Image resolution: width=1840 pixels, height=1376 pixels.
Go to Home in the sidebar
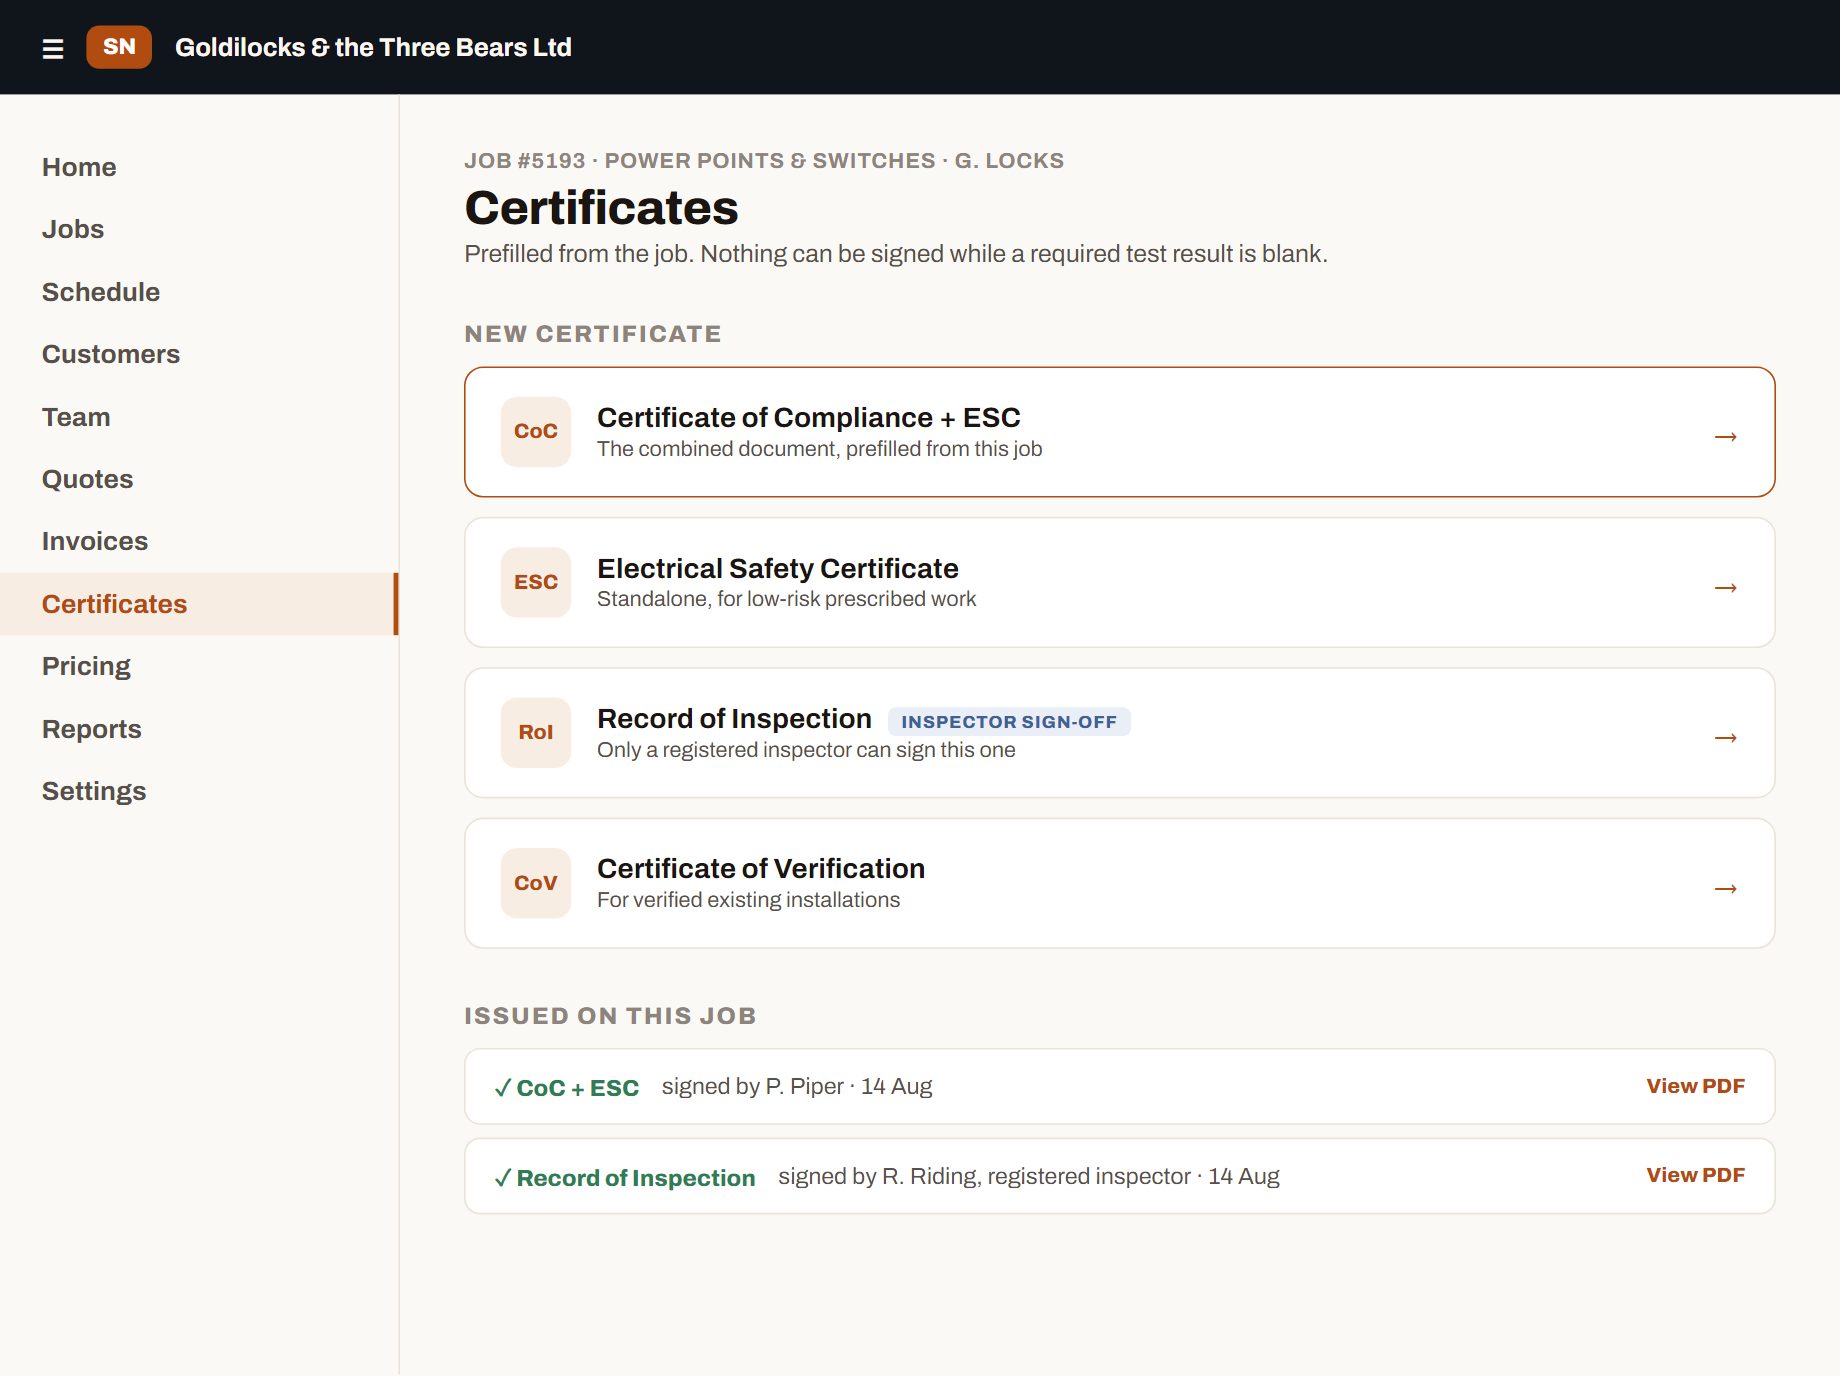click(x=199, y=167)
